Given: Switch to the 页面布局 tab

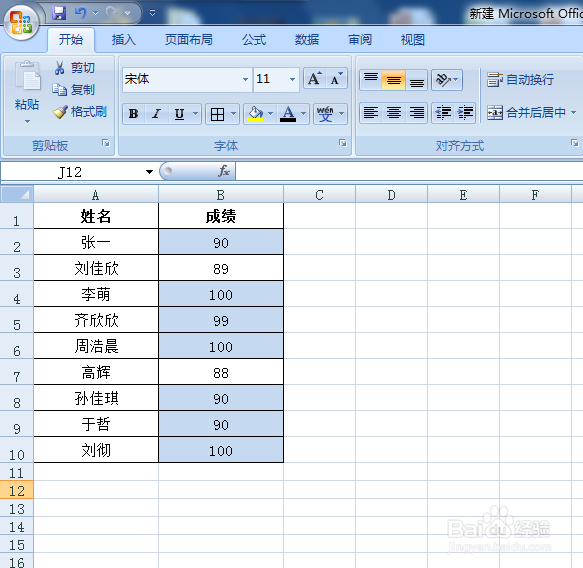Looking at the screenshot, I should click(189, 39).
